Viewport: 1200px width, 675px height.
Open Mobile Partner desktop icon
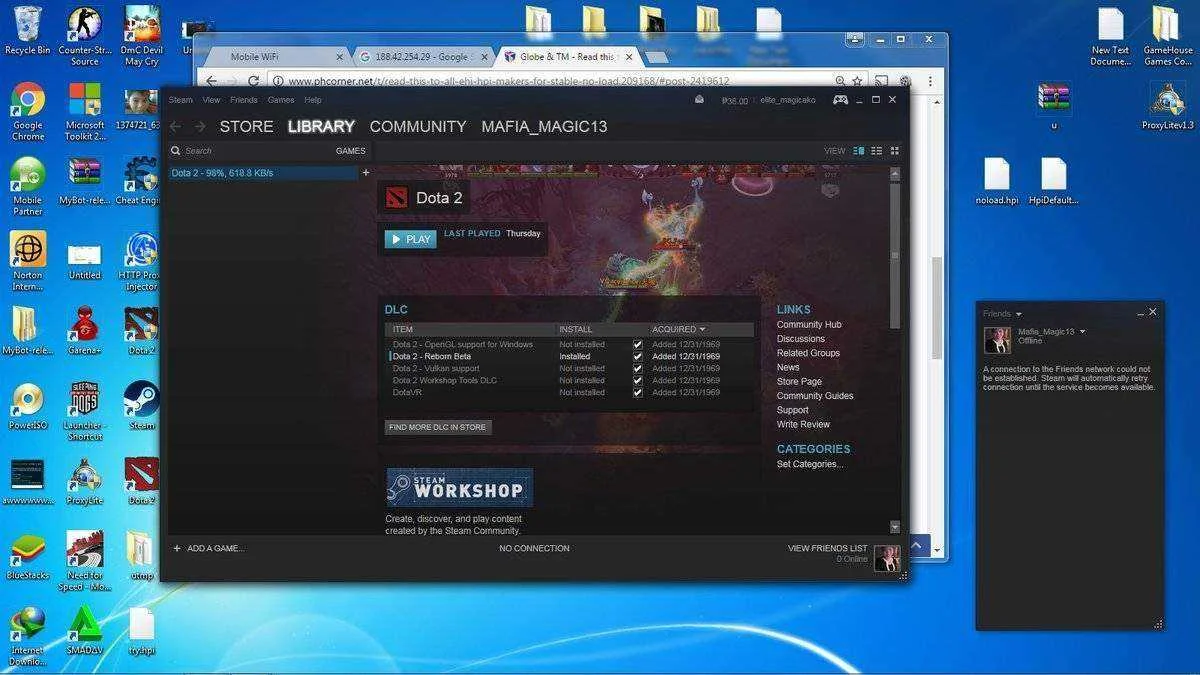point(28,174)
